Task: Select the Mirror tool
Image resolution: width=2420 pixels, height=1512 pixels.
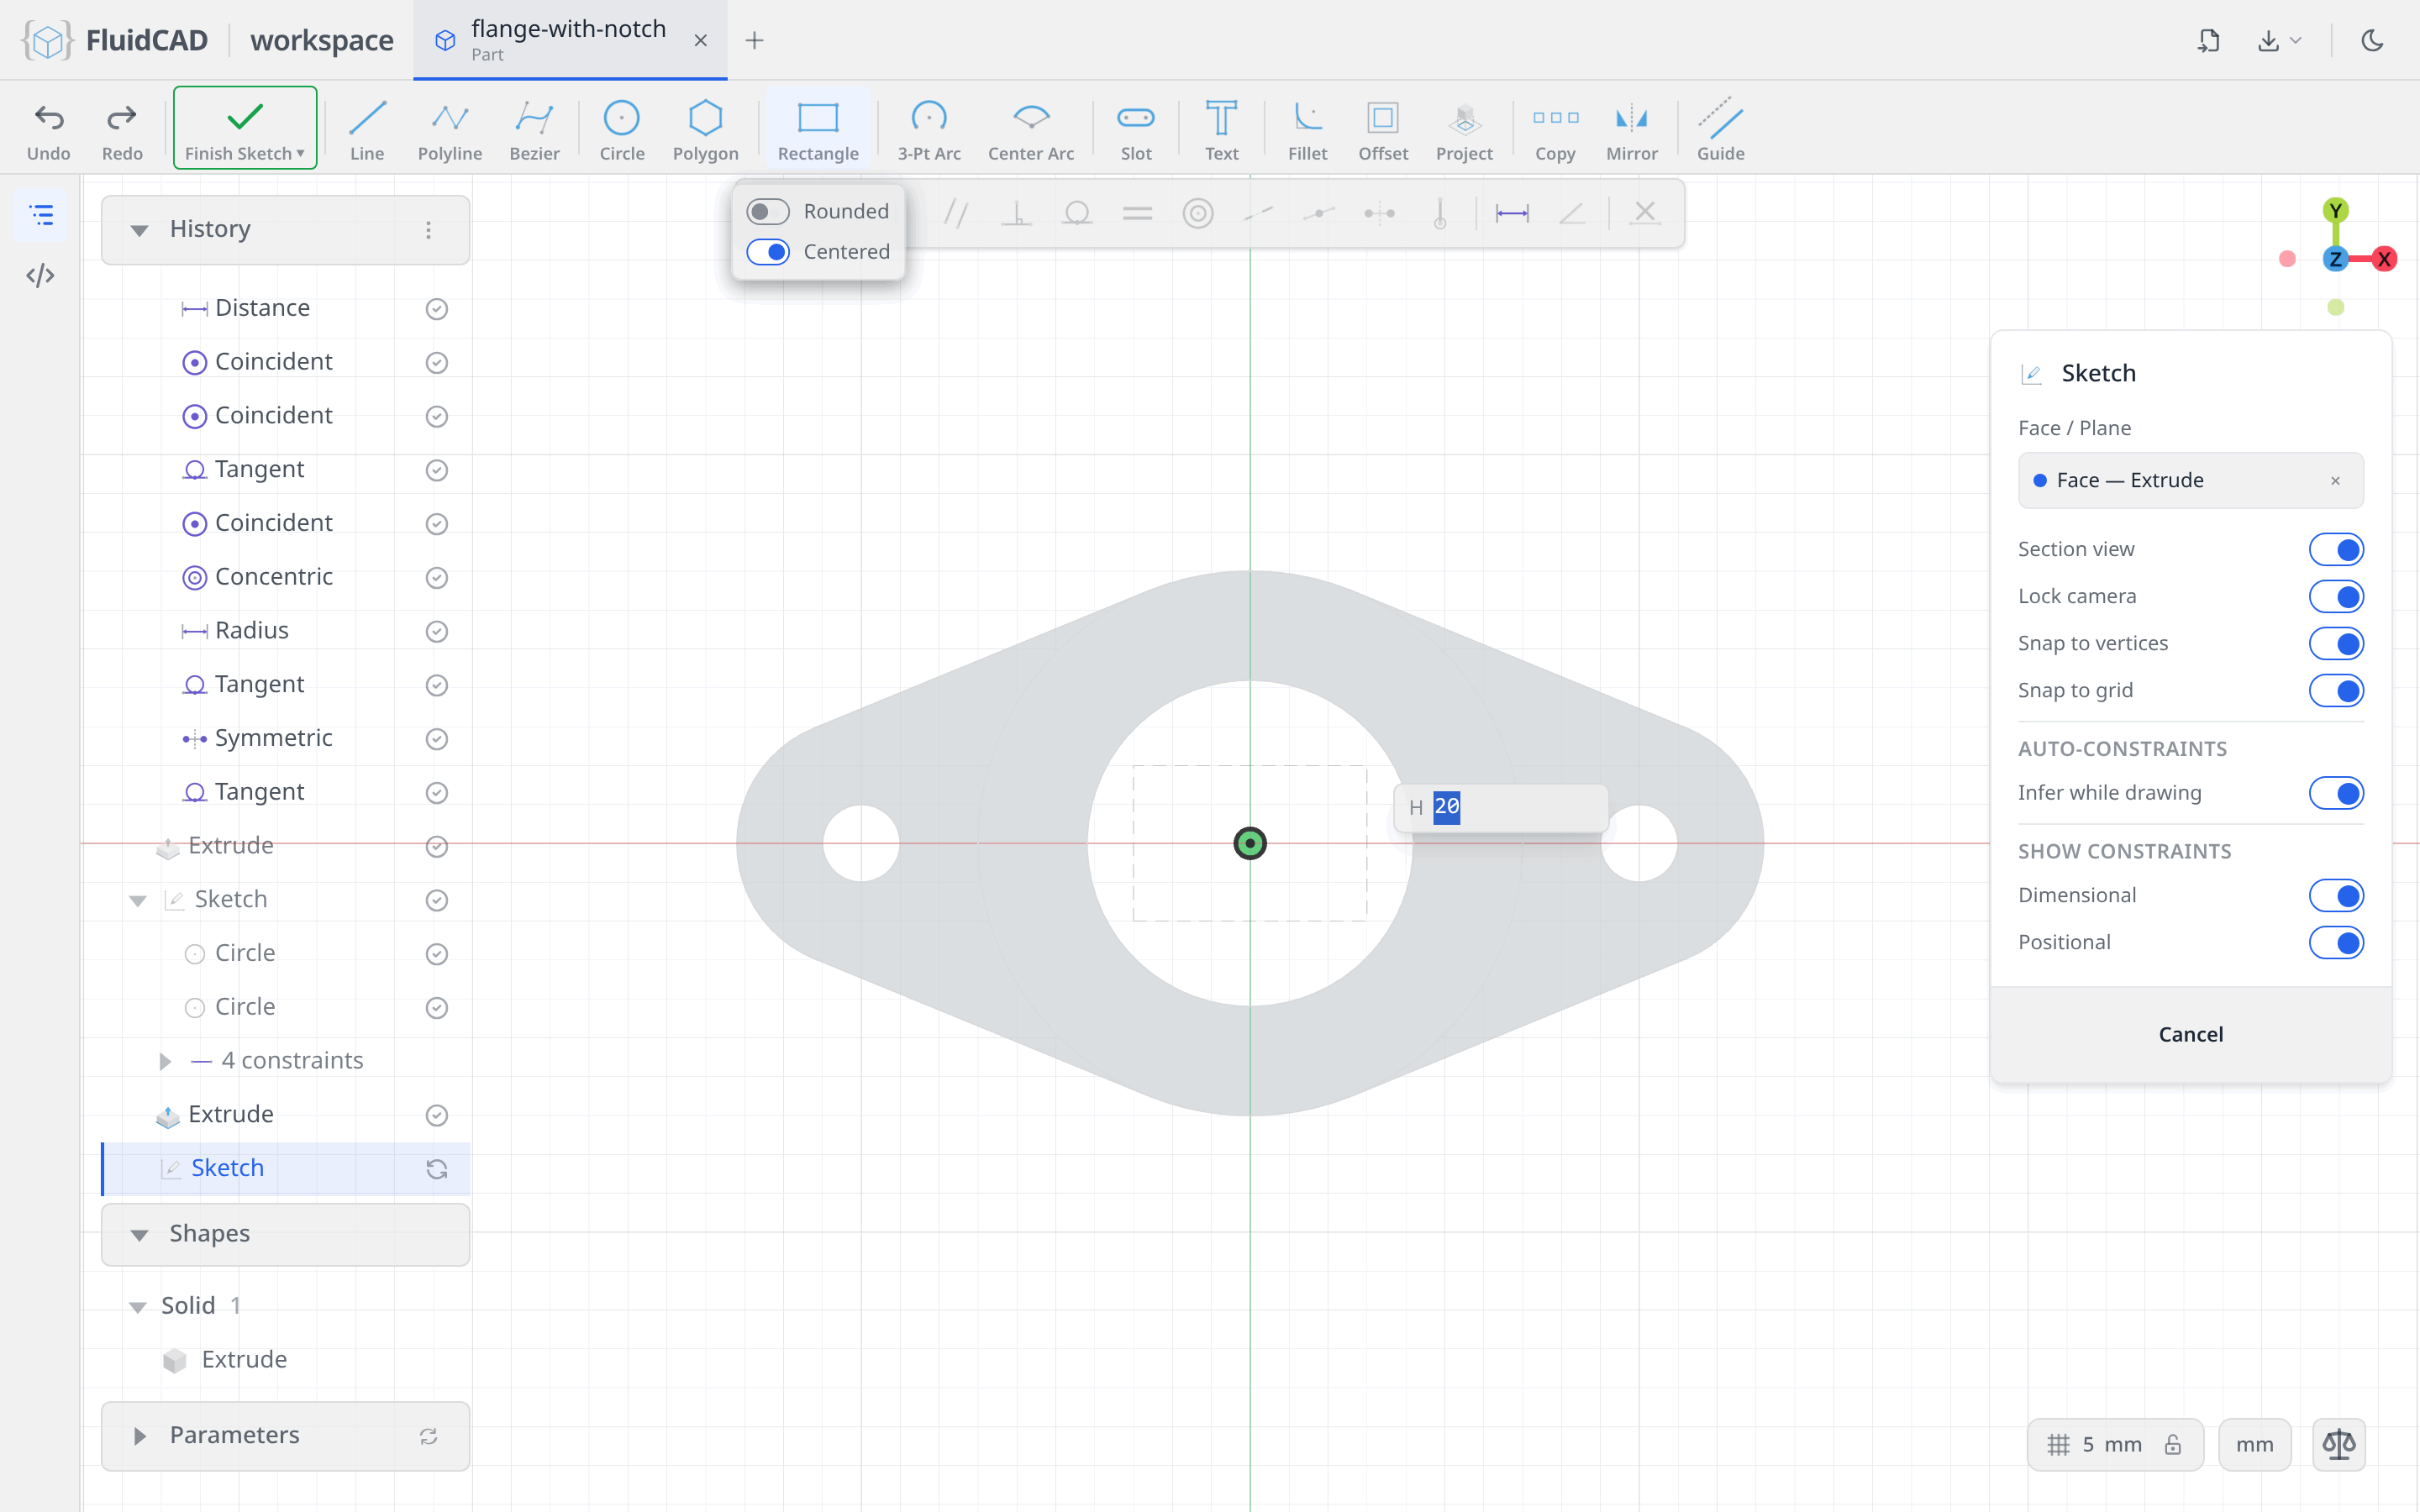Action: [x=1632, y=130]
